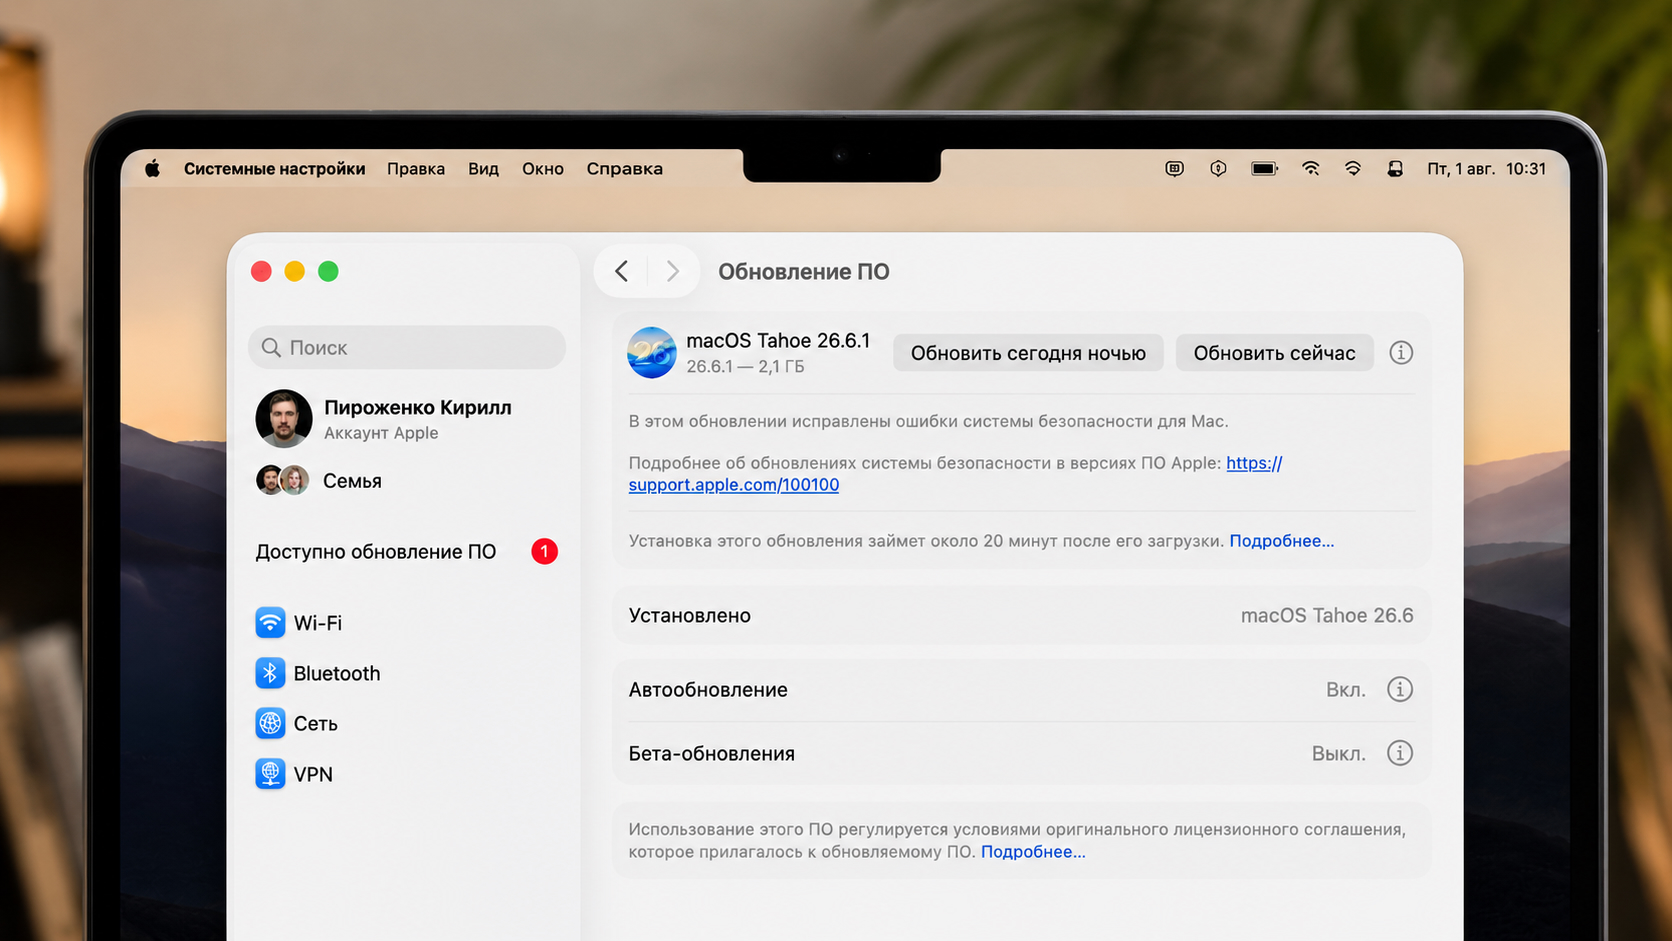Viewport: 1672px width, 941px height.
Task: Click the Установлено row label
Action: click(690, 616)
